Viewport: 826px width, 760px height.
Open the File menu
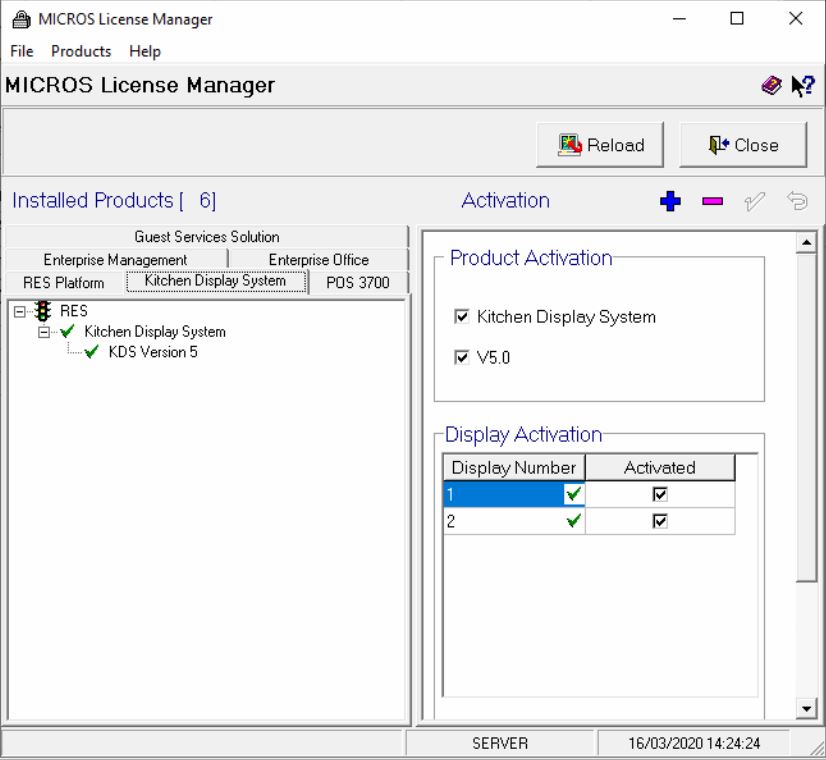coord(22,51)
